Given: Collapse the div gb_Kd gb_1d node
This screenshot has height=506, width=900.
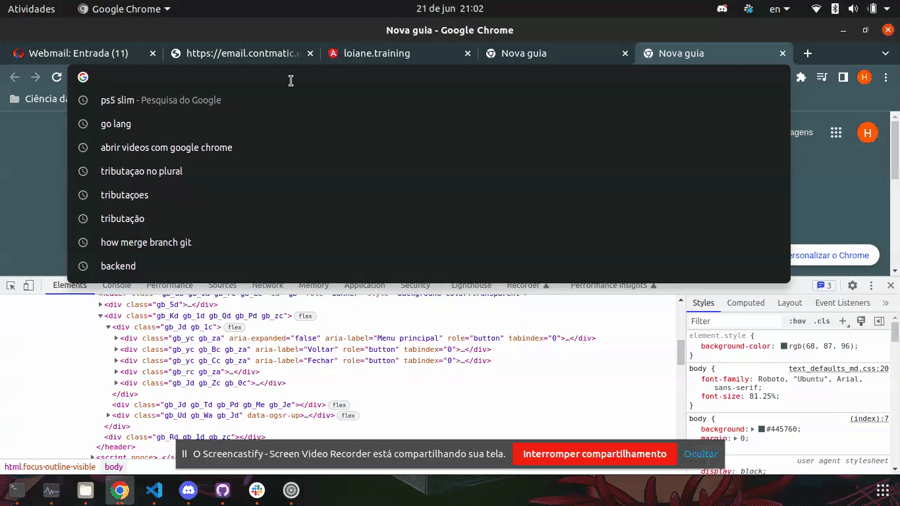Looking at the screenshot, I should [100, 316].
